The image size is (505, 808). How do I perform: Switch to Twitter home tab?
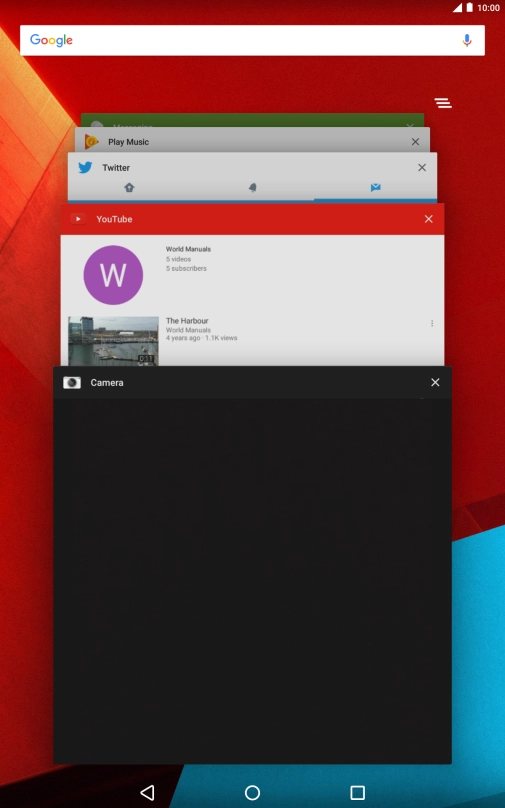pos(129,188)
